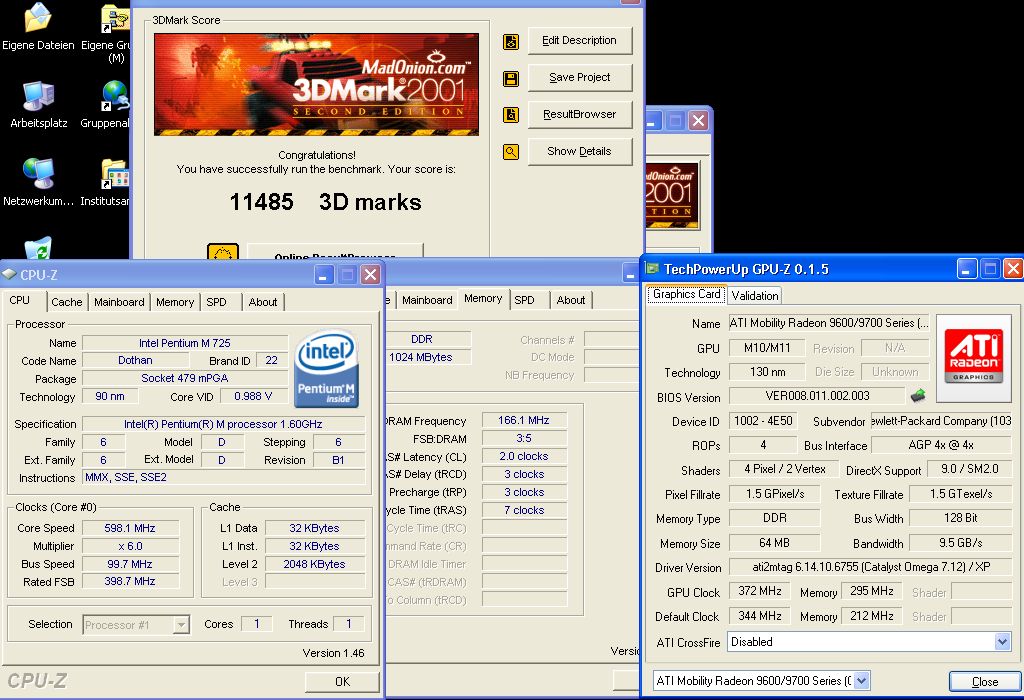1024x700 pixels.
Task: Click the Memory Size 64 MB field
Action: click(x=775, y=543)
